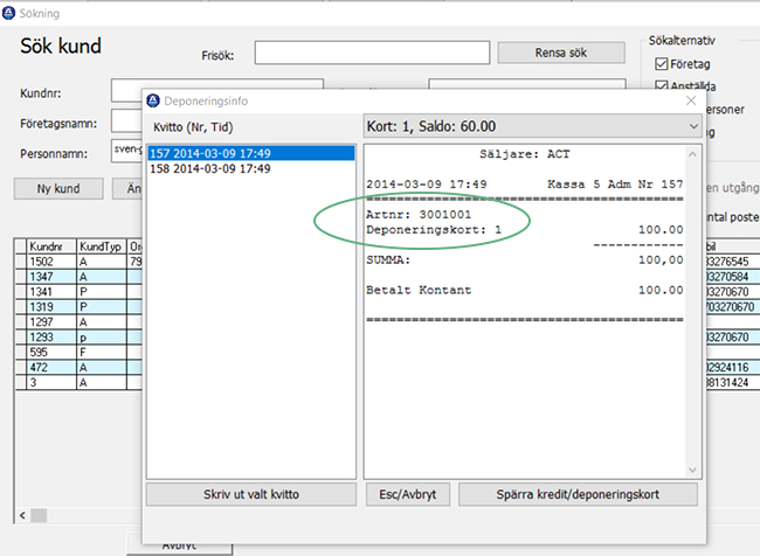Viewport: 760px width, 556px height.
Task: Toggle the Företag checkbox
Action: pyautogui.click(x=661, y=64)
